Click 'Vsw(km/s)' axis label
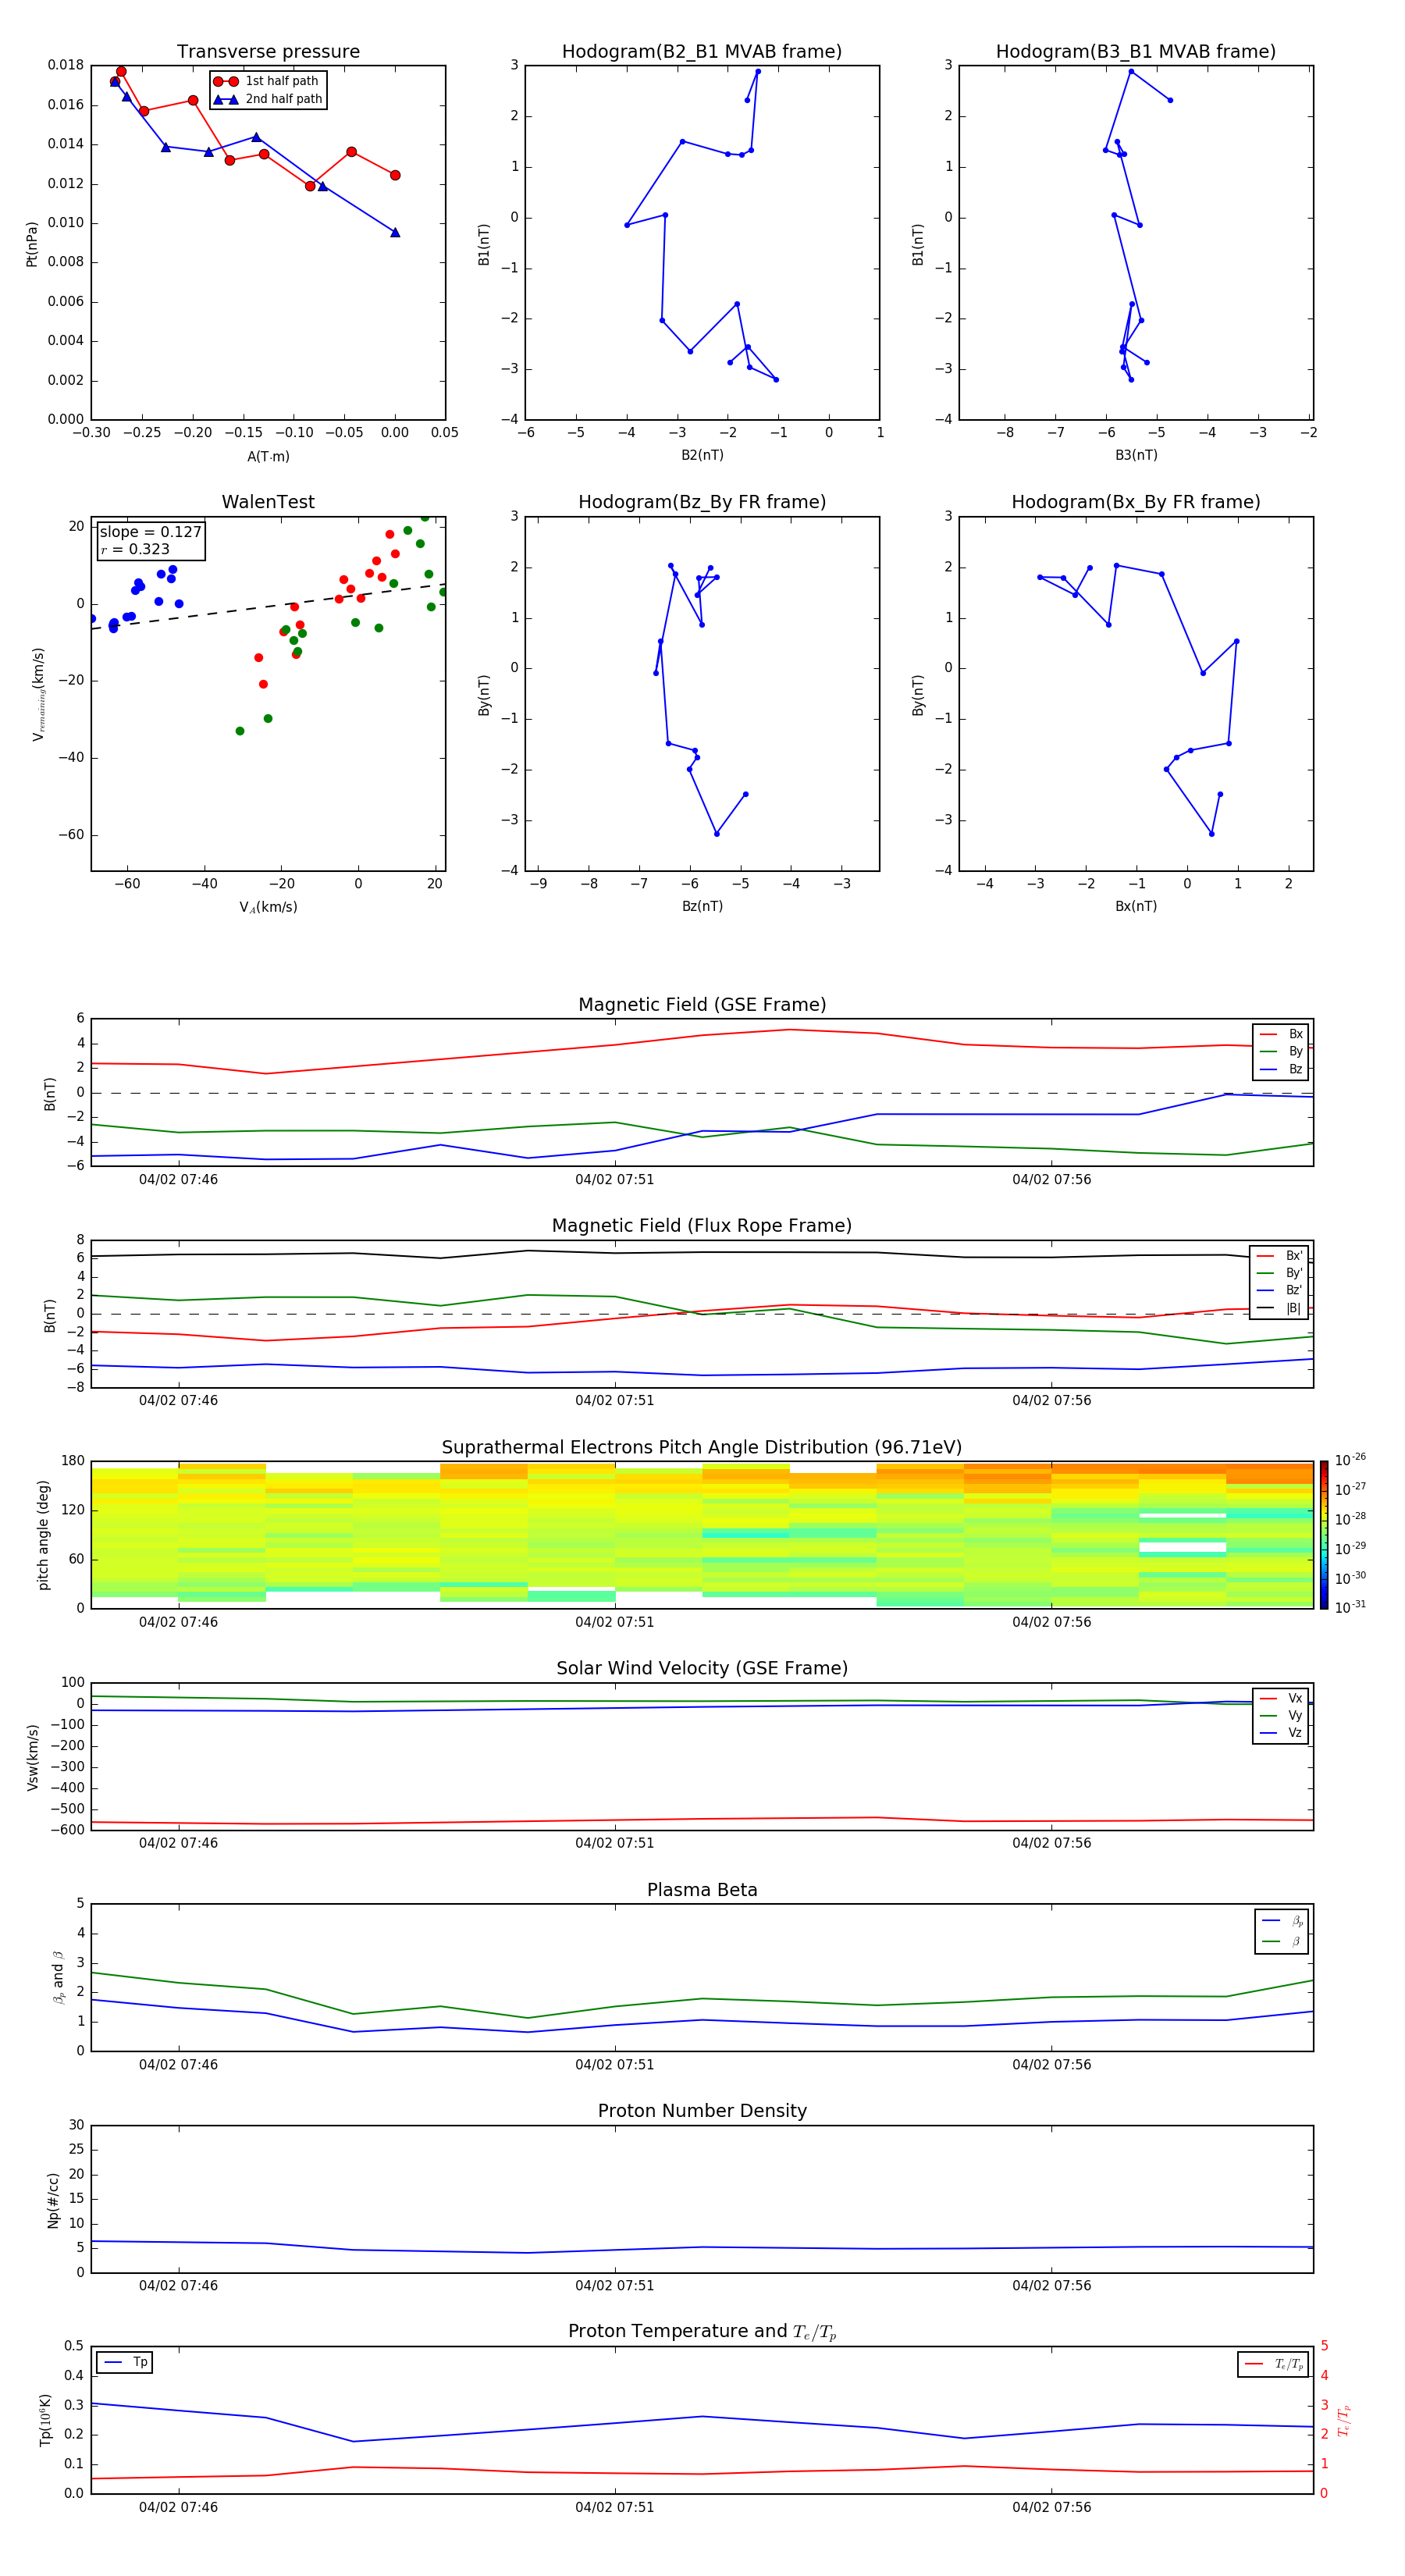This screenshot has width=1405, height=2576. (x=32, y=1757)
